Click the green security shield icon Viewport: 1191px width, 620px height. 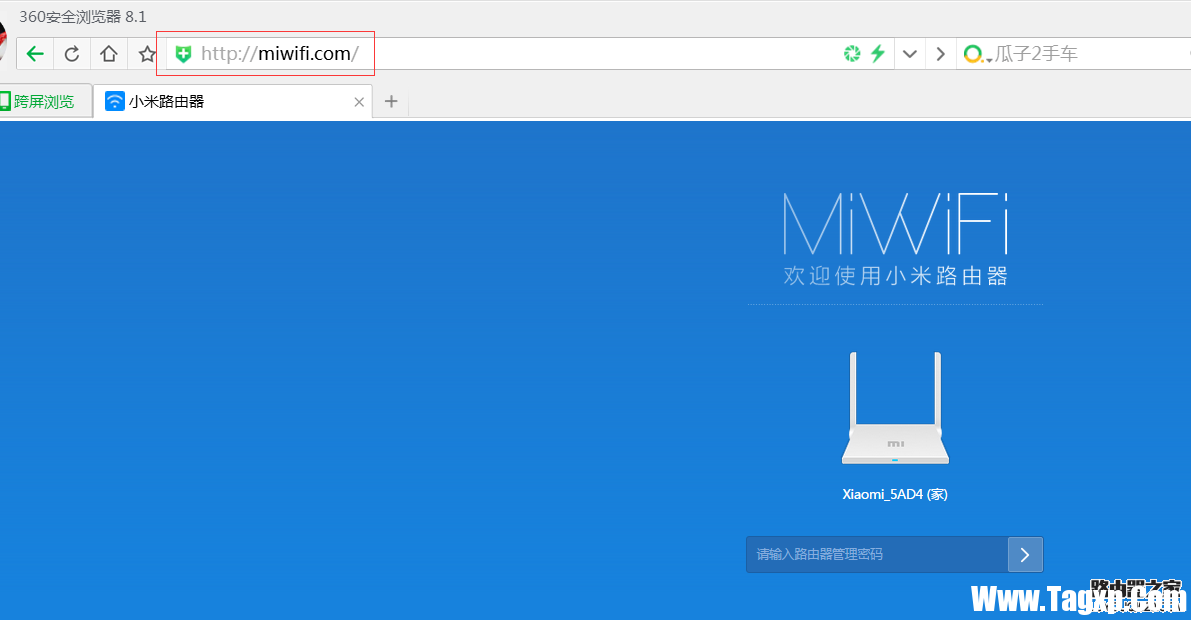pos(183,54)
